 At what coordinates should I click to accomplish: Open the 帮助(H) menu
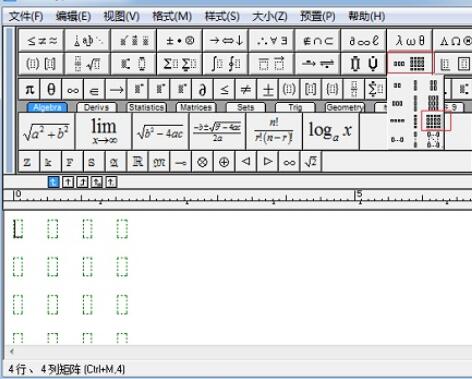[366, 16]
